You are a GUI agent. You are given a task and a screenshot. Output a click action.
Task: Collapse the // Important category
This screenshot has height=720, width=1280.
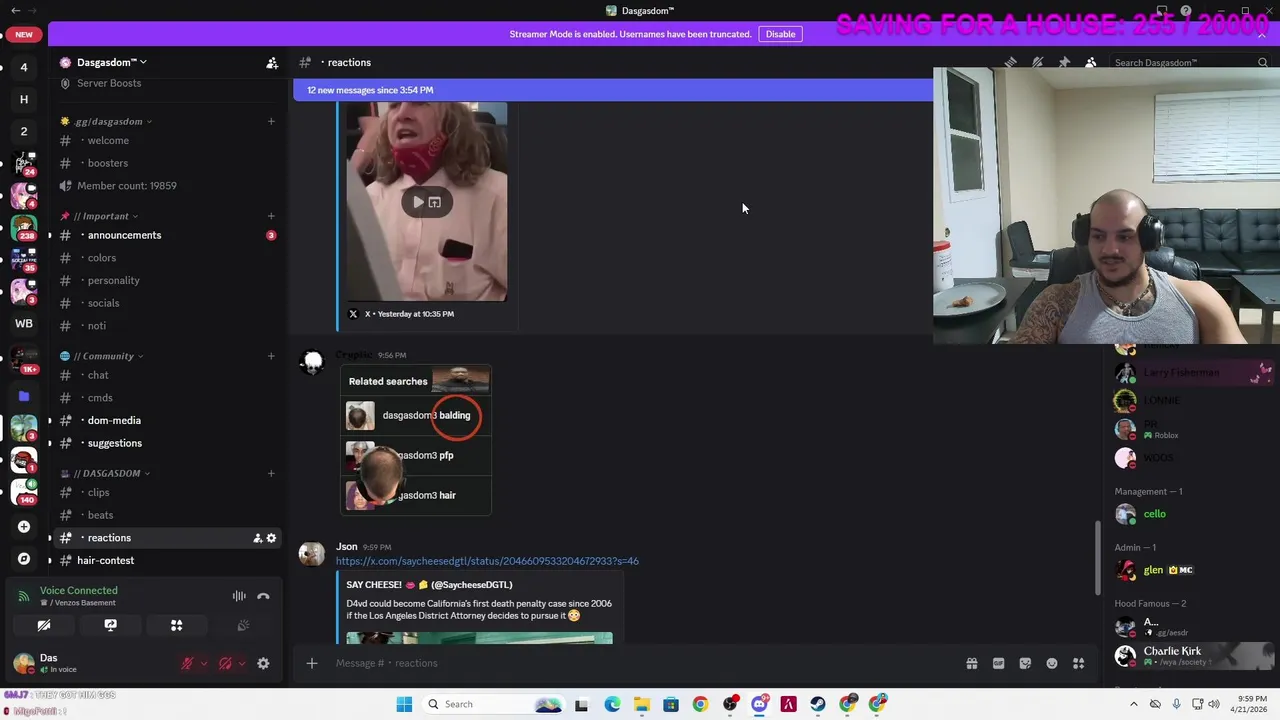click(x=104, y=216)
